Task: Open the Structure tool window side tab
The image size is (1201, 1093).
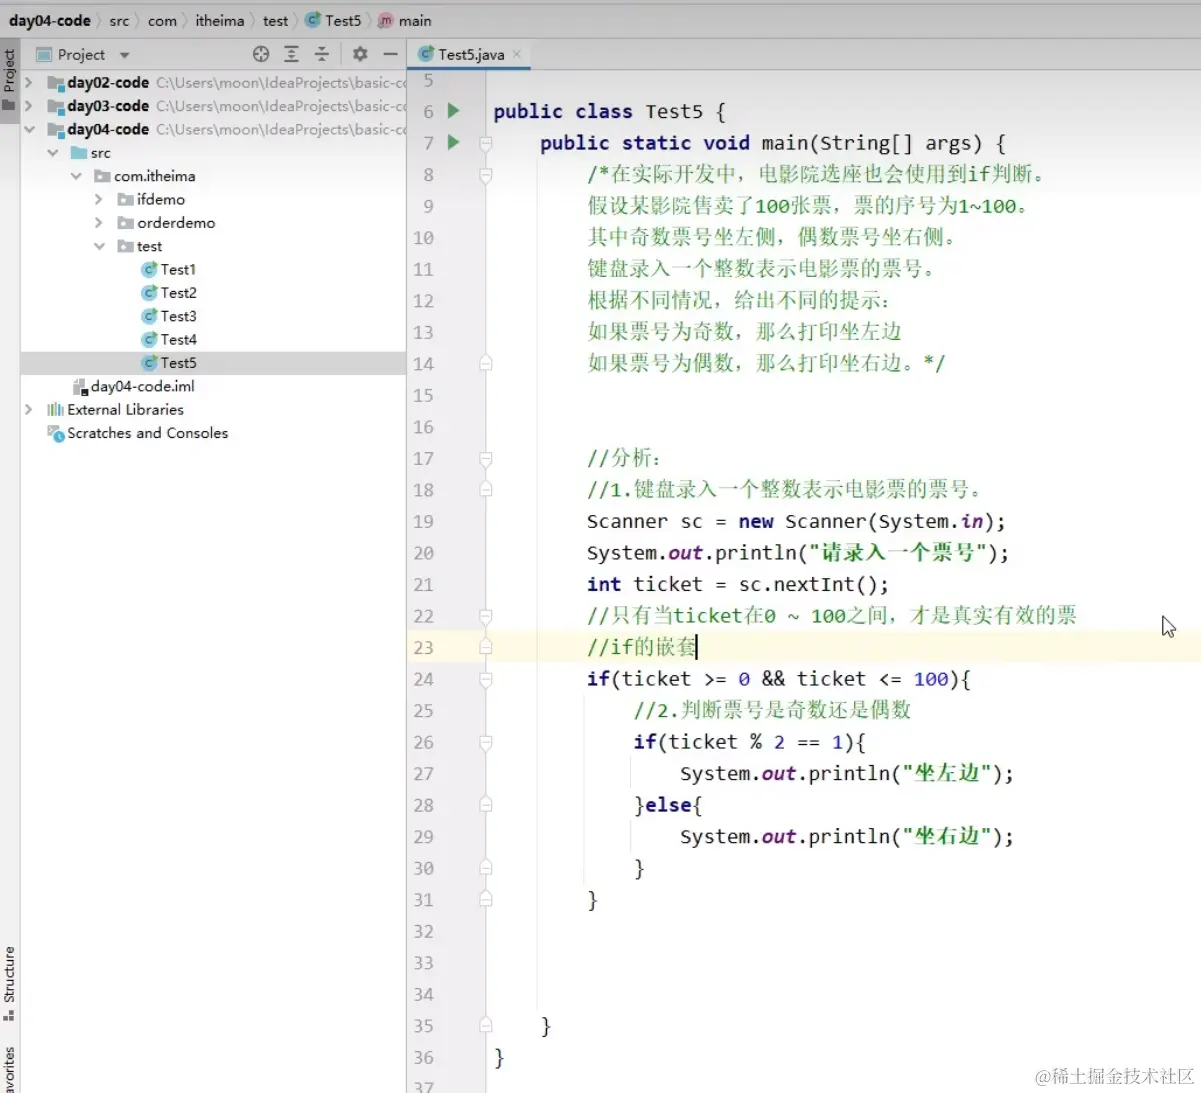Action: (x=9, y=982)
